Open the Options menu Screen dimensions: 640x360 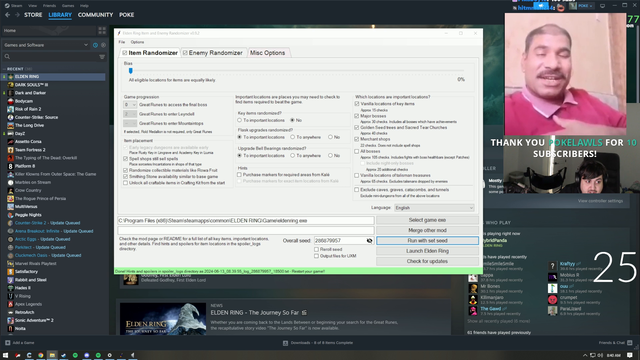[137, 42]
